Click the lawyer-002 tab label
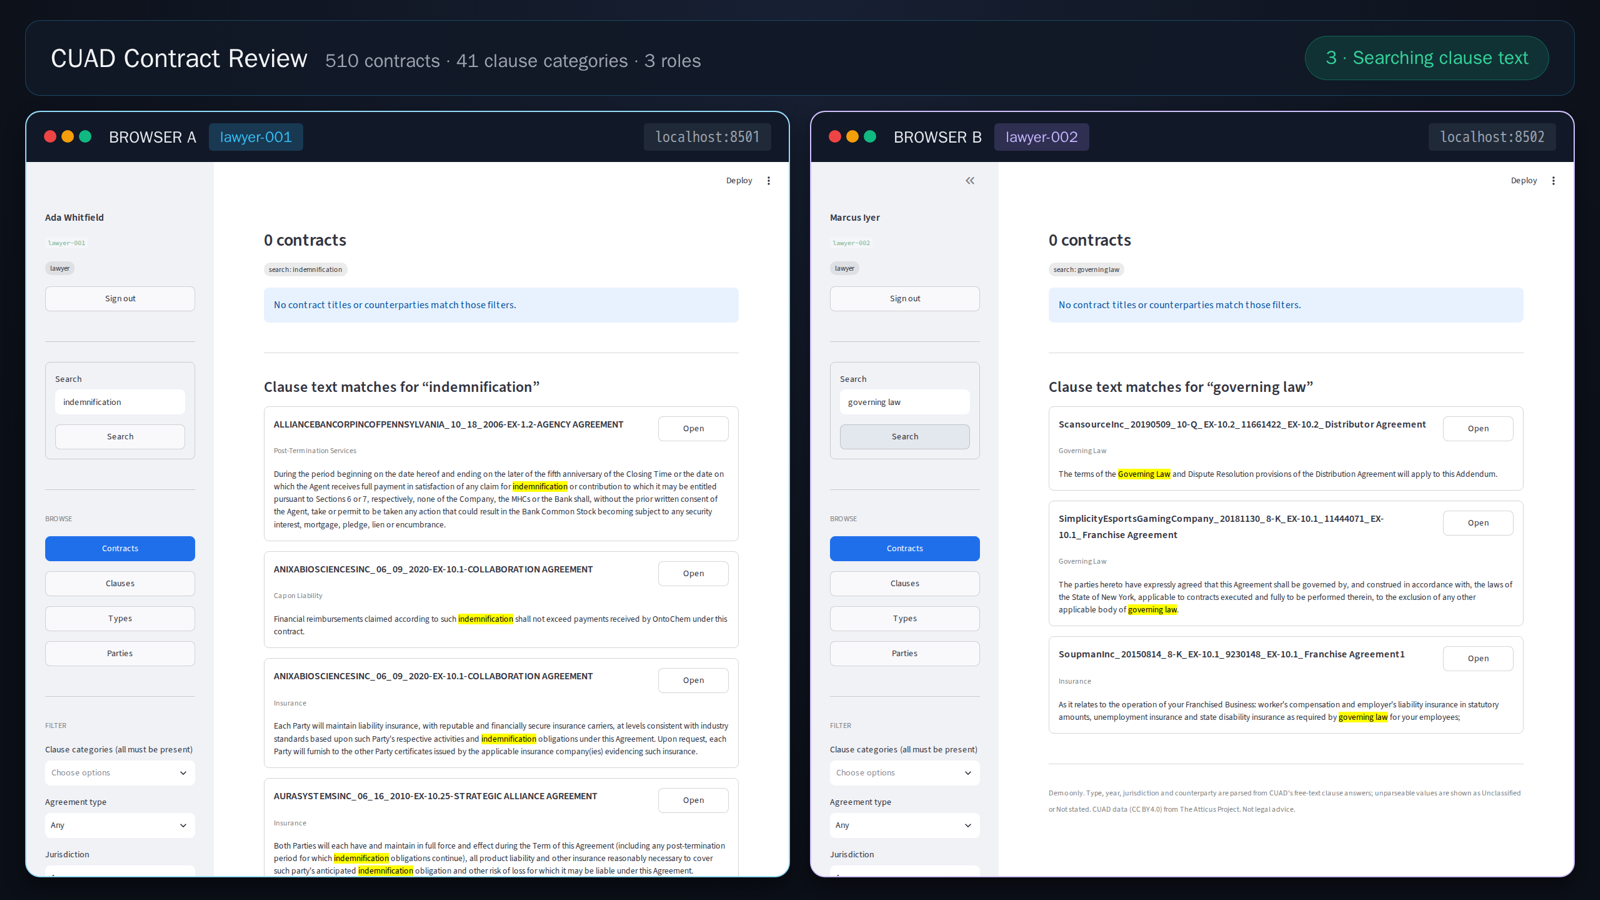This screenshot has width=1600, height=900. pos(1041,137)
